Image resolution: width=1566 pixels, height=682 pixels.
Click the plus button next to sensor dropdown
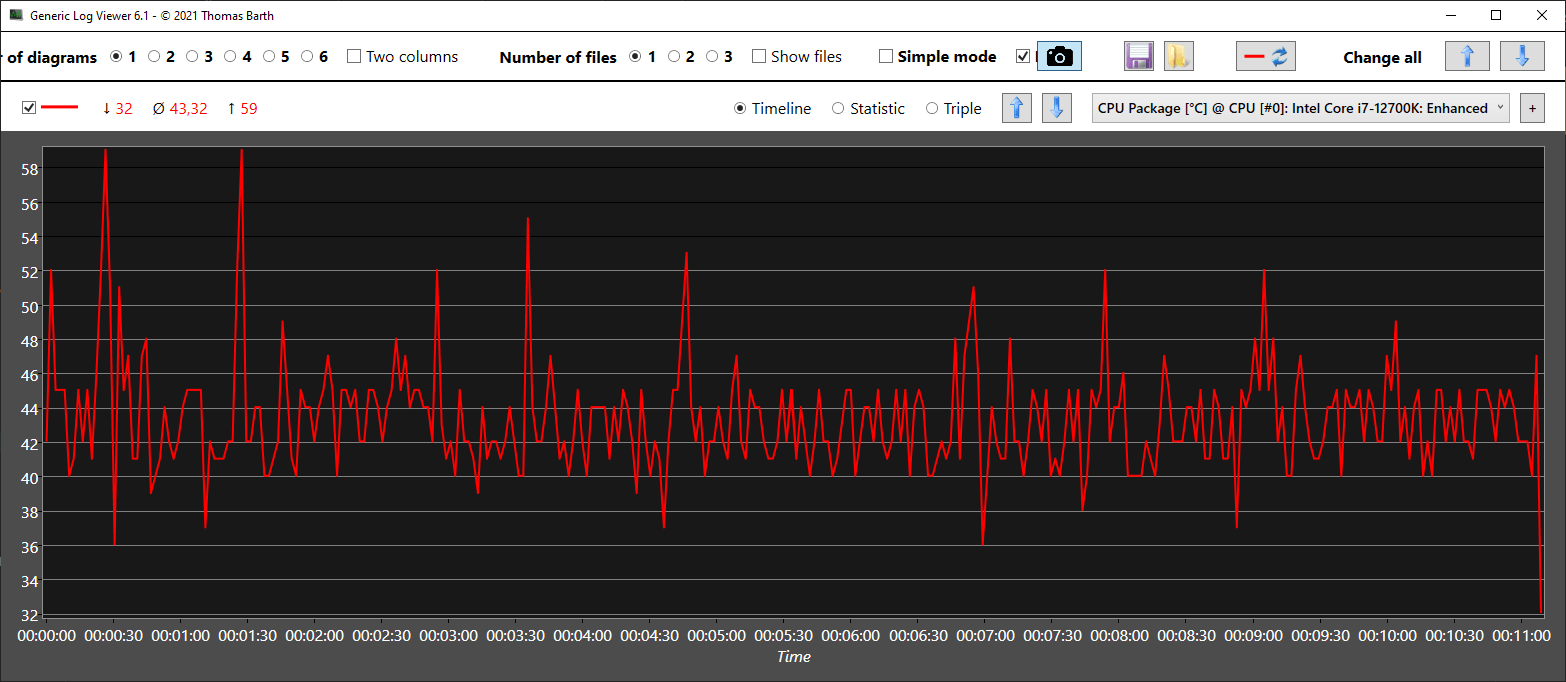[x=1531, y=108]
